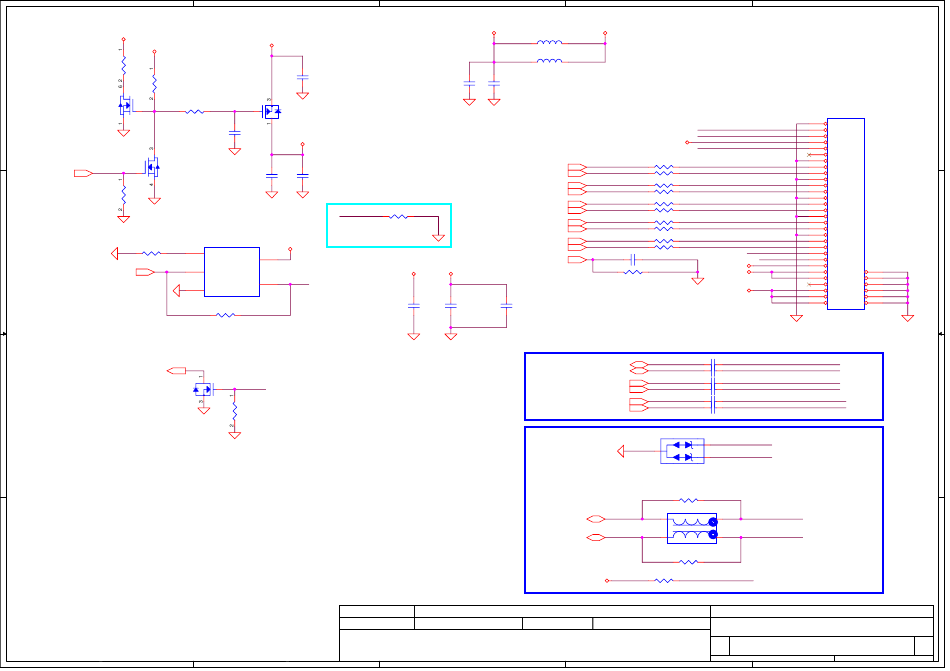Select the series resistor feeding the boxed MOSFET gate
The height and width of the screenshot is (671, 950).
tap(194, 111)
